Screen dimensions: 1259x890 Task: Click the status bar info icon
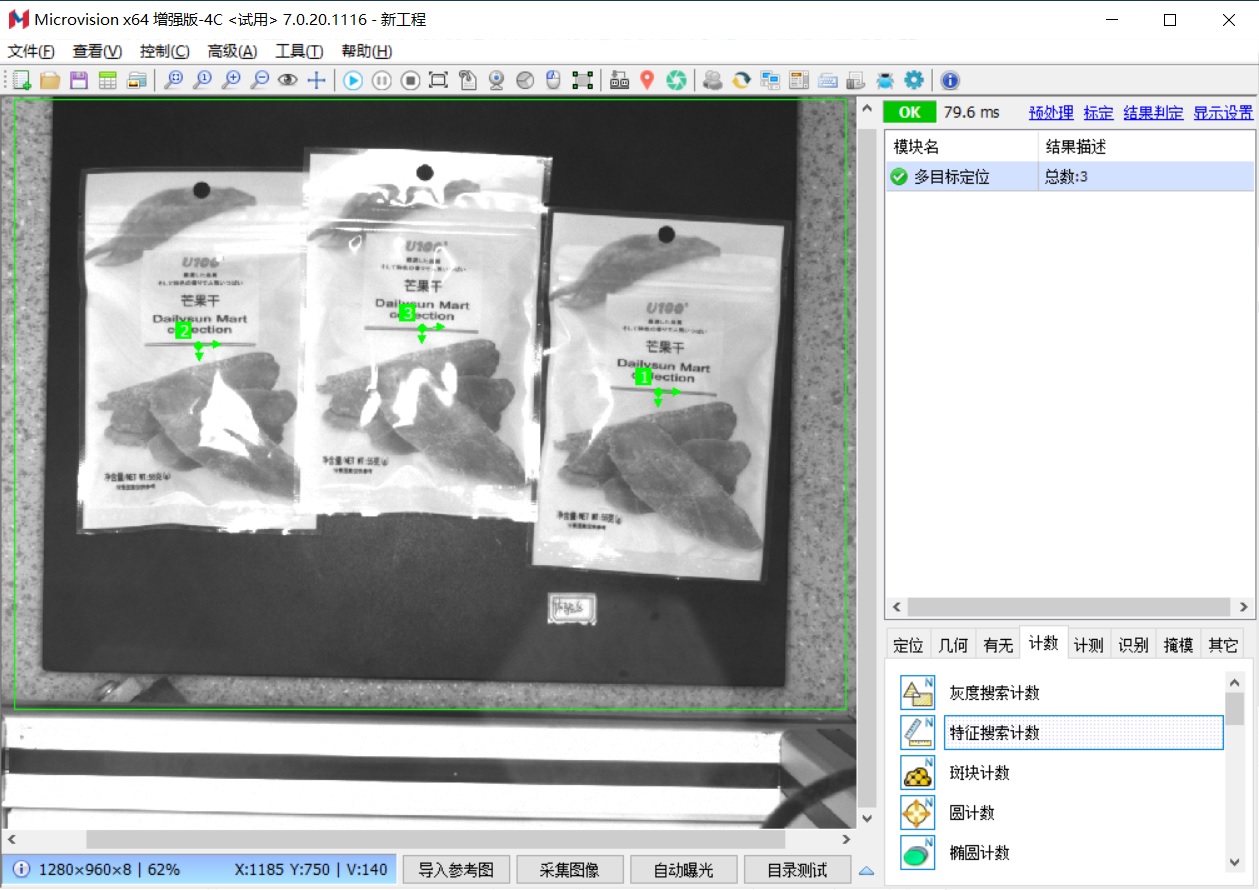[21, 869]
